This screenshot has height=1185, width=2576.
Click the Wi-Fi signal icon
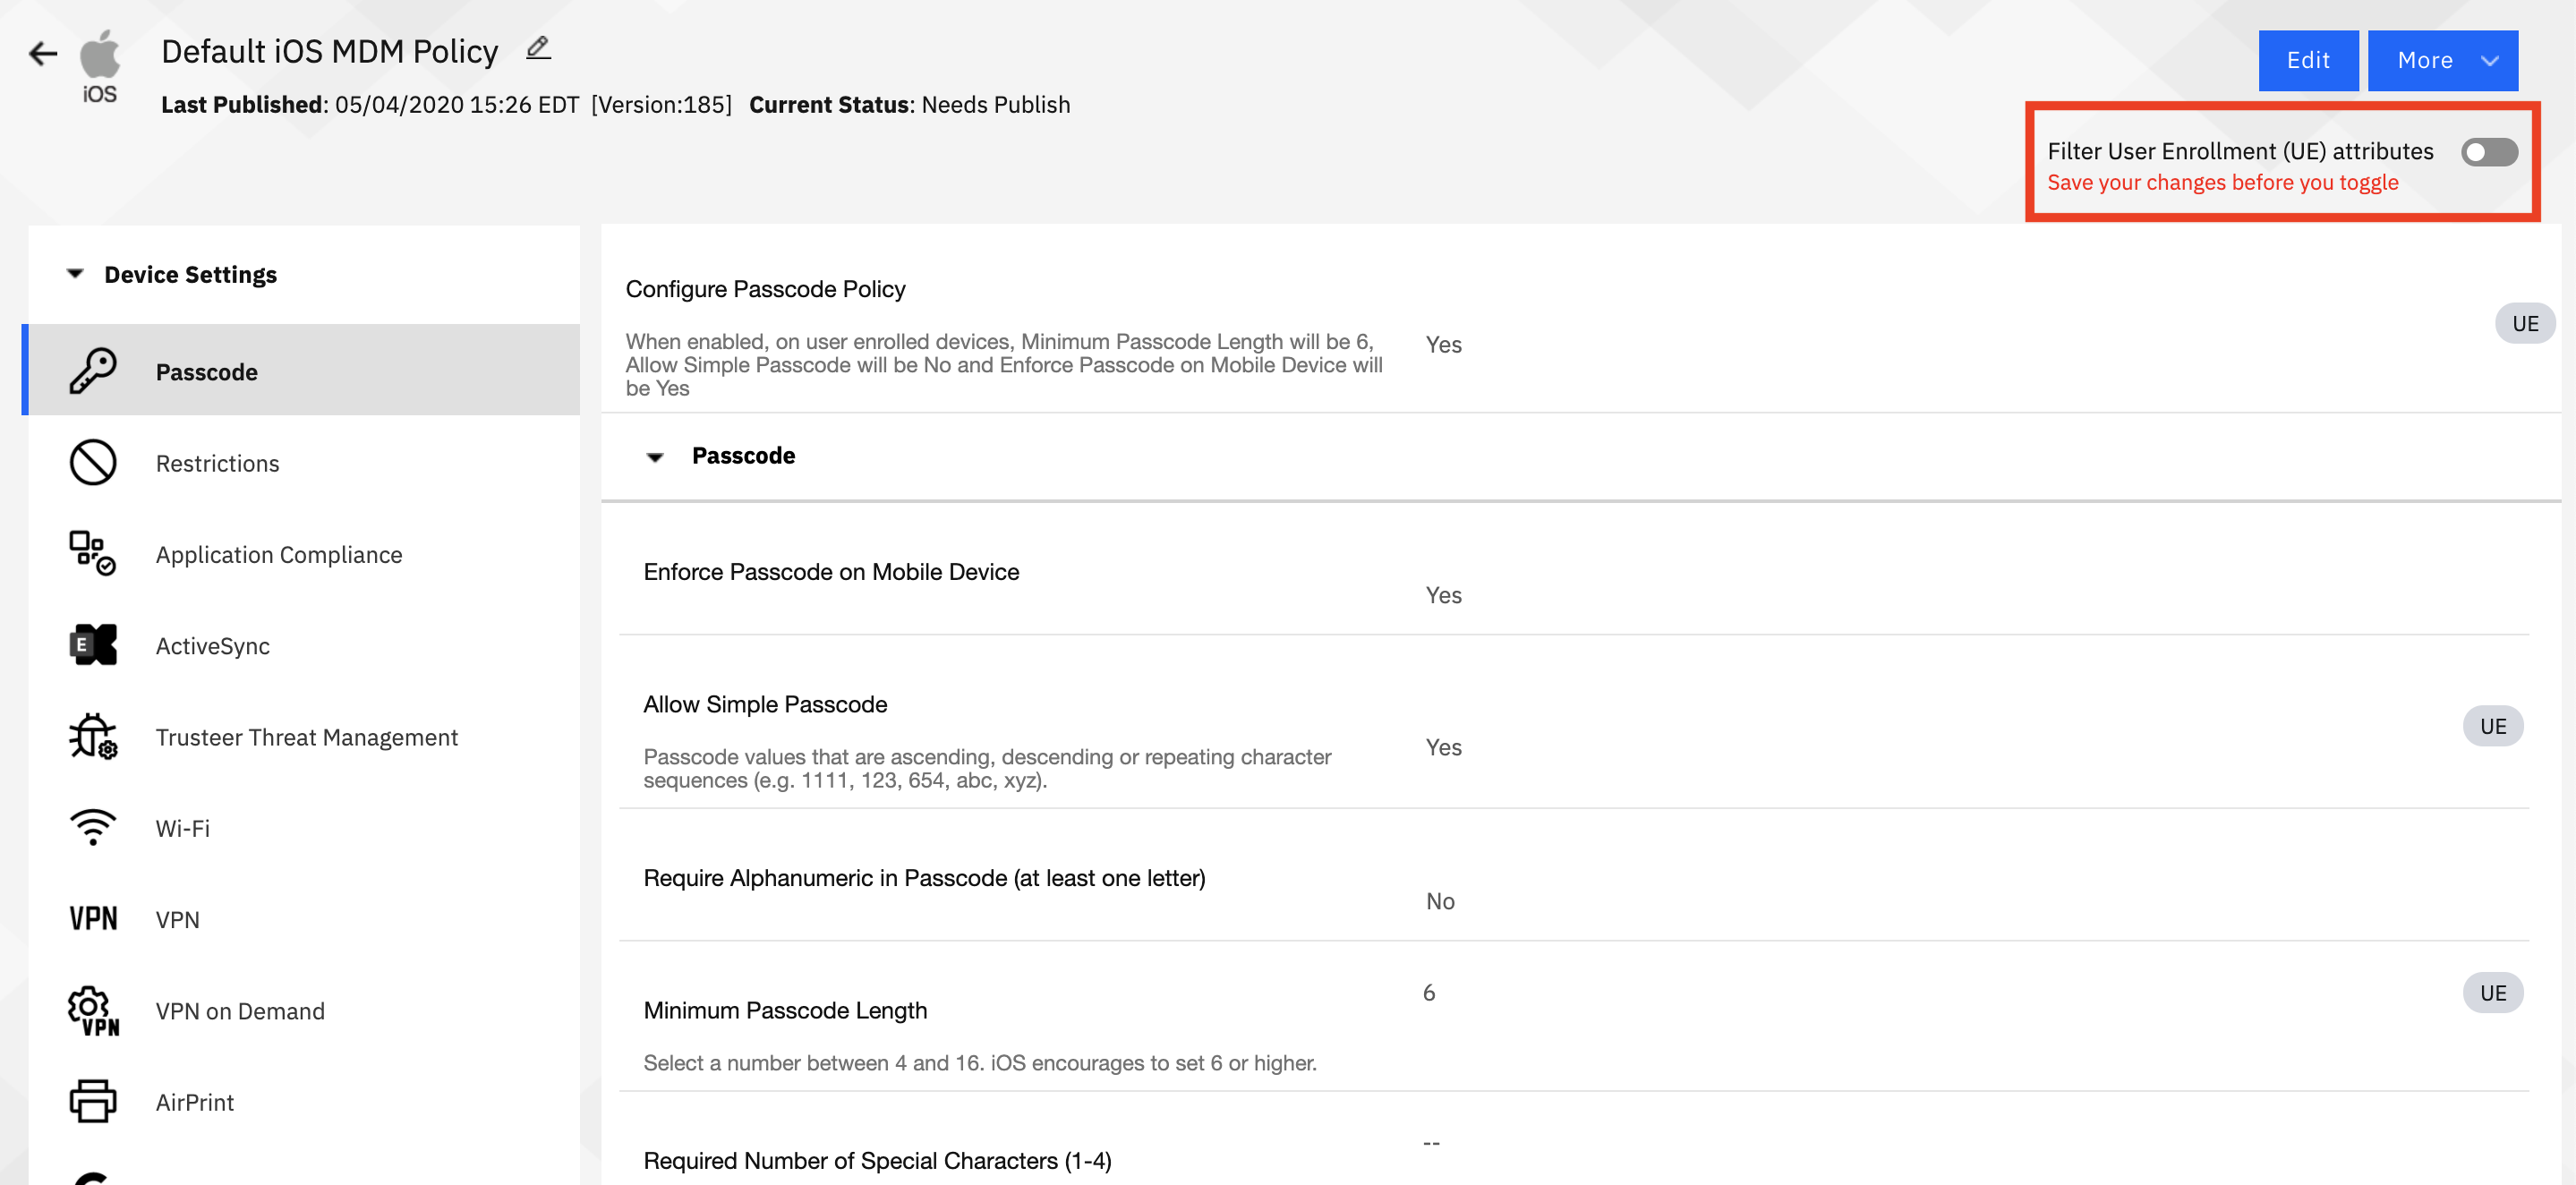click(93, 828)
